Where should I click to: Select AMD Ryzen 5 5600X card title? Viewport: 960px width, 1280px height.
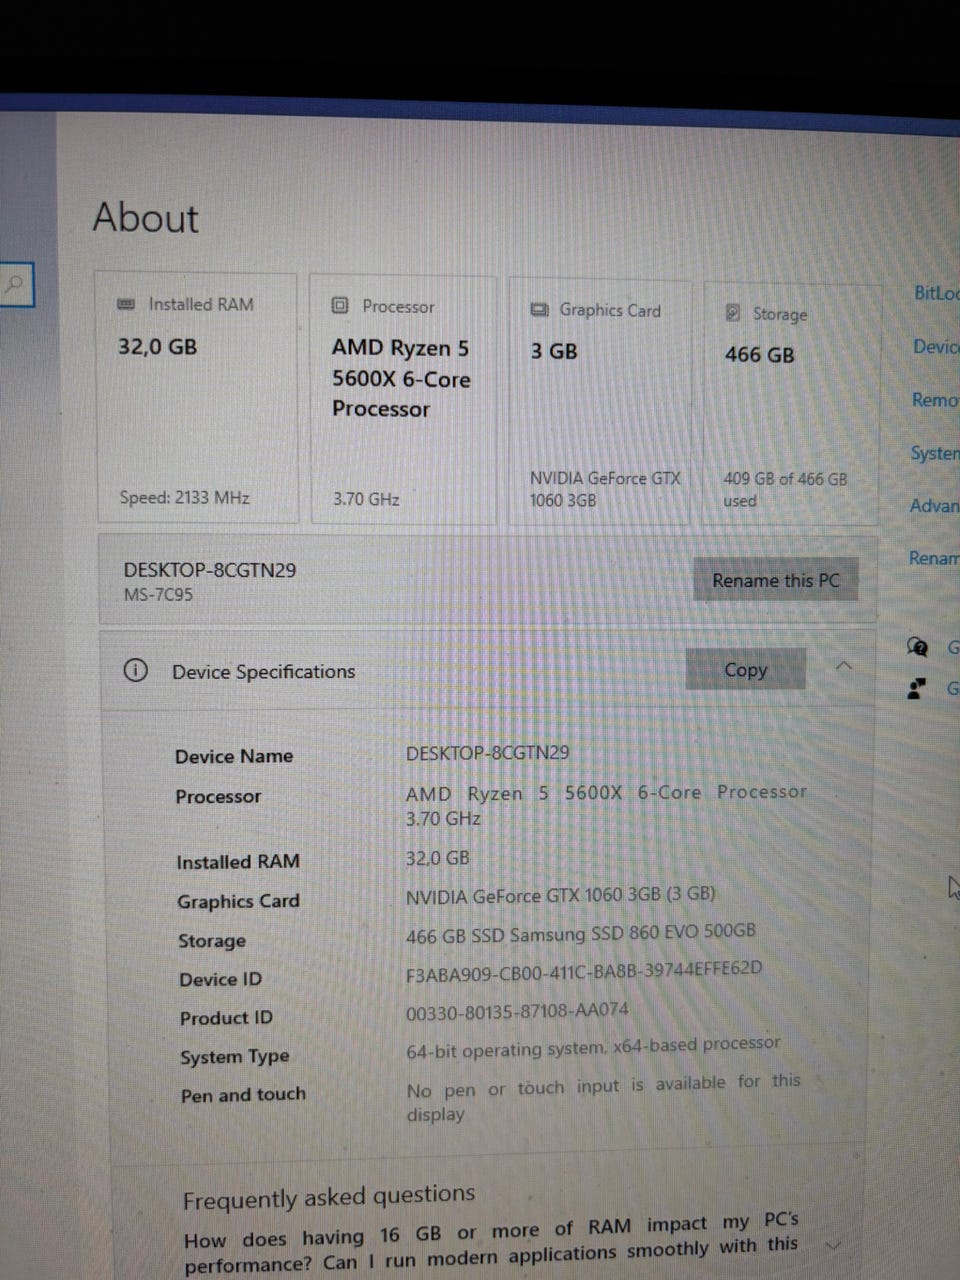click(401, 378)
